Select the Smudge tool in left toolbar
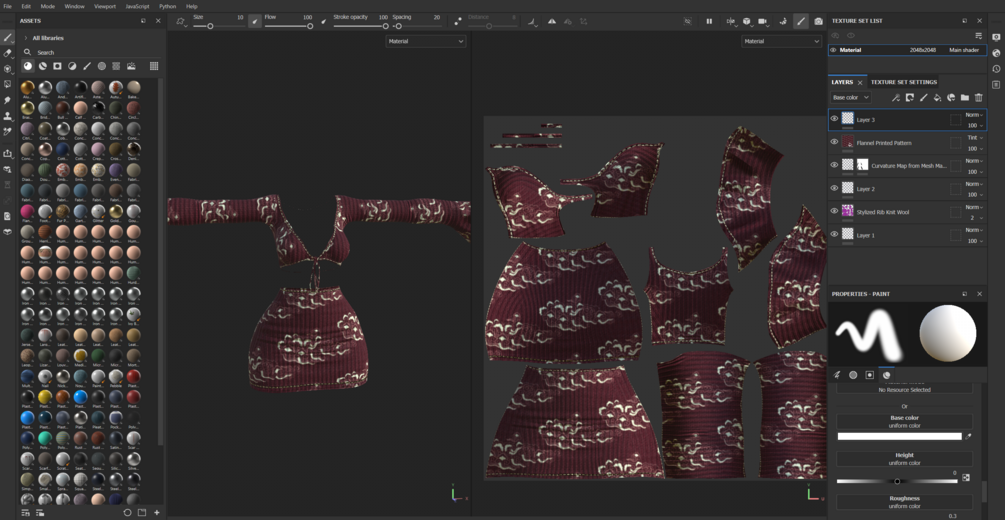Viewport: 1005px width, 520px height. [x=8, y=100]
